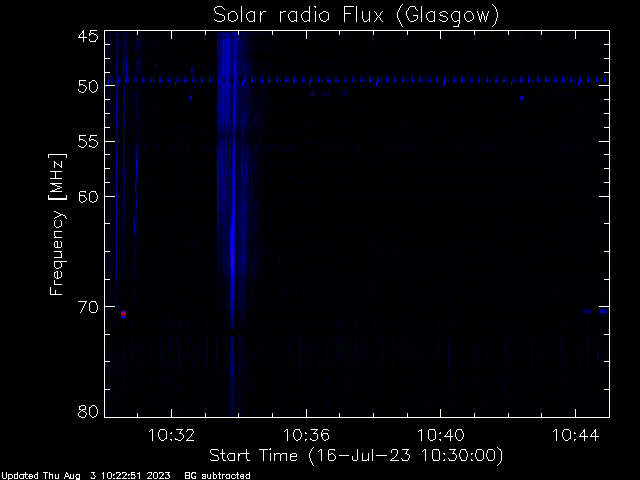This screenshot has width=640, height=480.
Task: Click the red marker near 70 MHz
Action: (123, 314)
